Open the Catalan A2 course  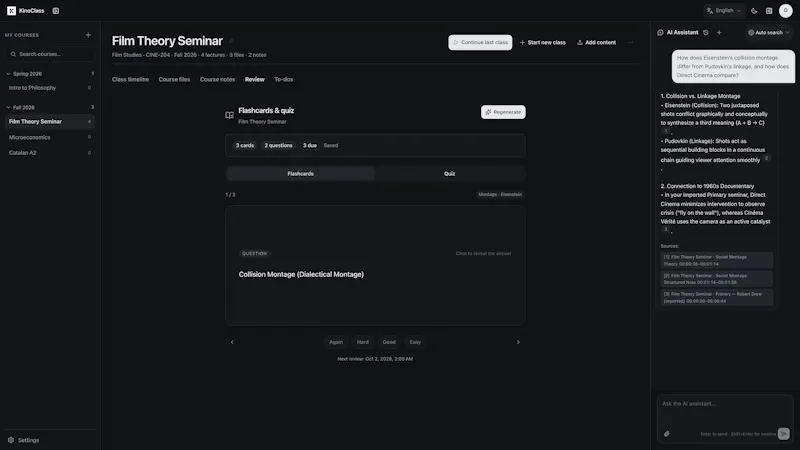click(x=49, y=153)
